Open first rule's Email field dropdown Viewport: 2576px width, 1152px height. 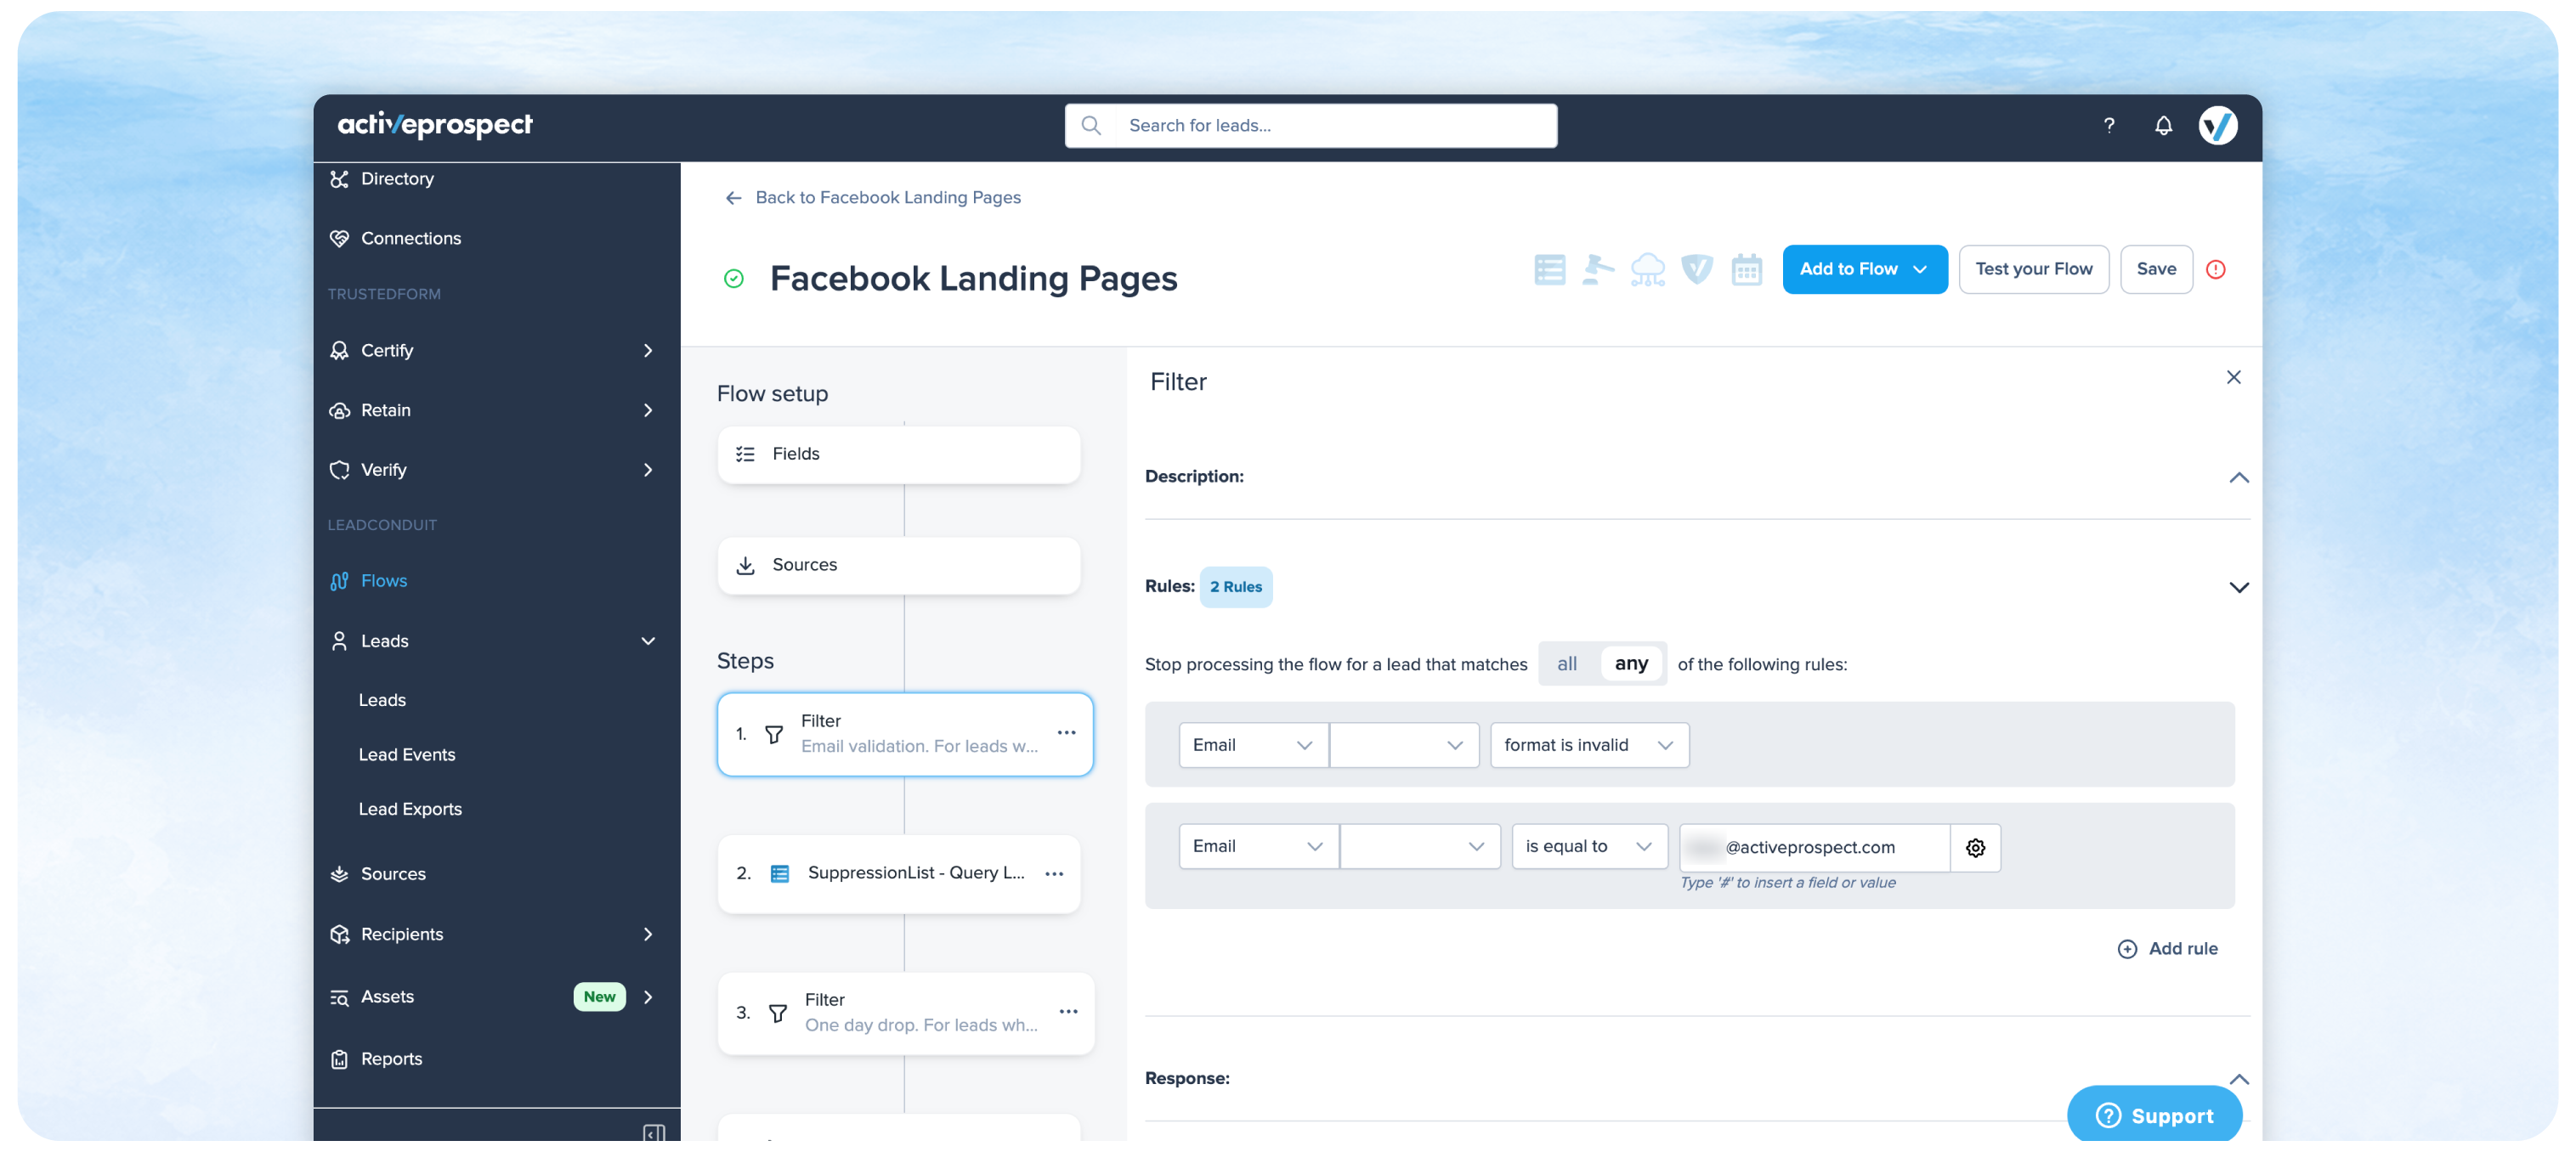pos(1253,745)
